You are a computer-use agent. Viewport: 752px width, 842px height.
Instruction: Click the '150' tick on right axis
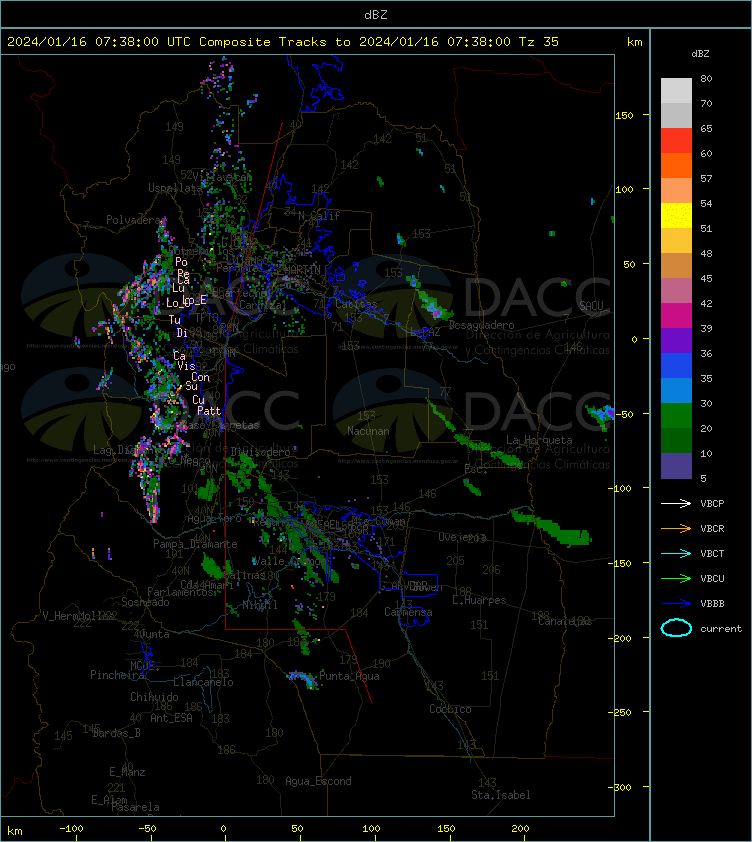[x=624, y=115]
